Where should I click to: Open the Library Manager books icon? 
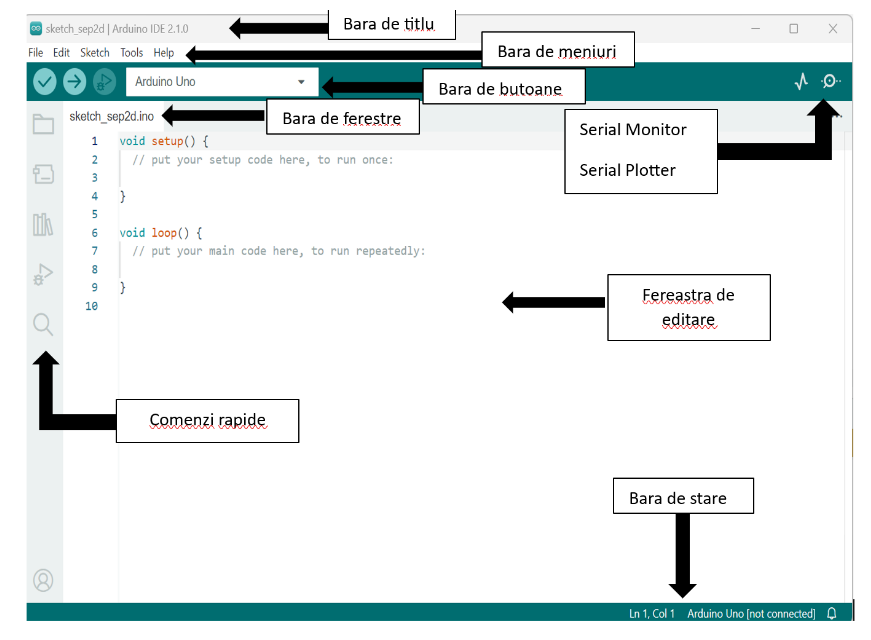coord(43,224)
